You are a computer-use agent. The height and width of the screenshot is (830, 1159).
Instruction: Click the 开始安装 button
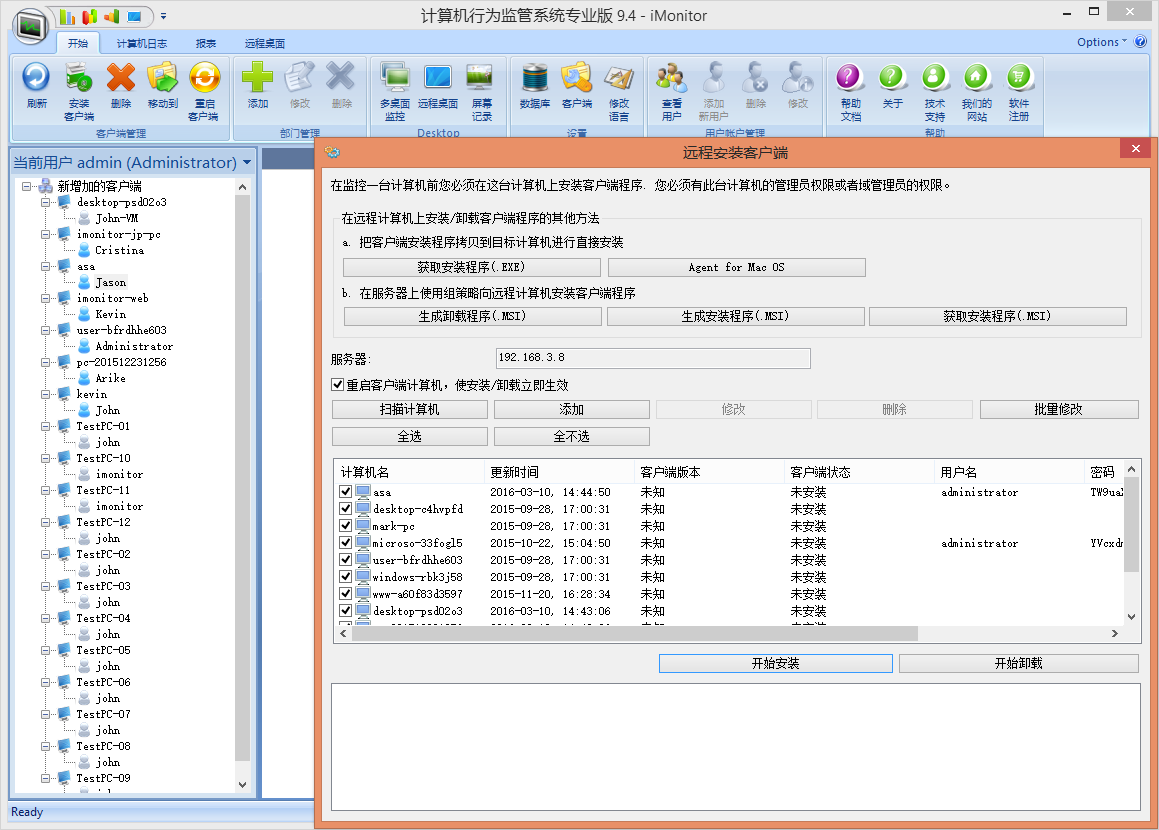point(775,663)
